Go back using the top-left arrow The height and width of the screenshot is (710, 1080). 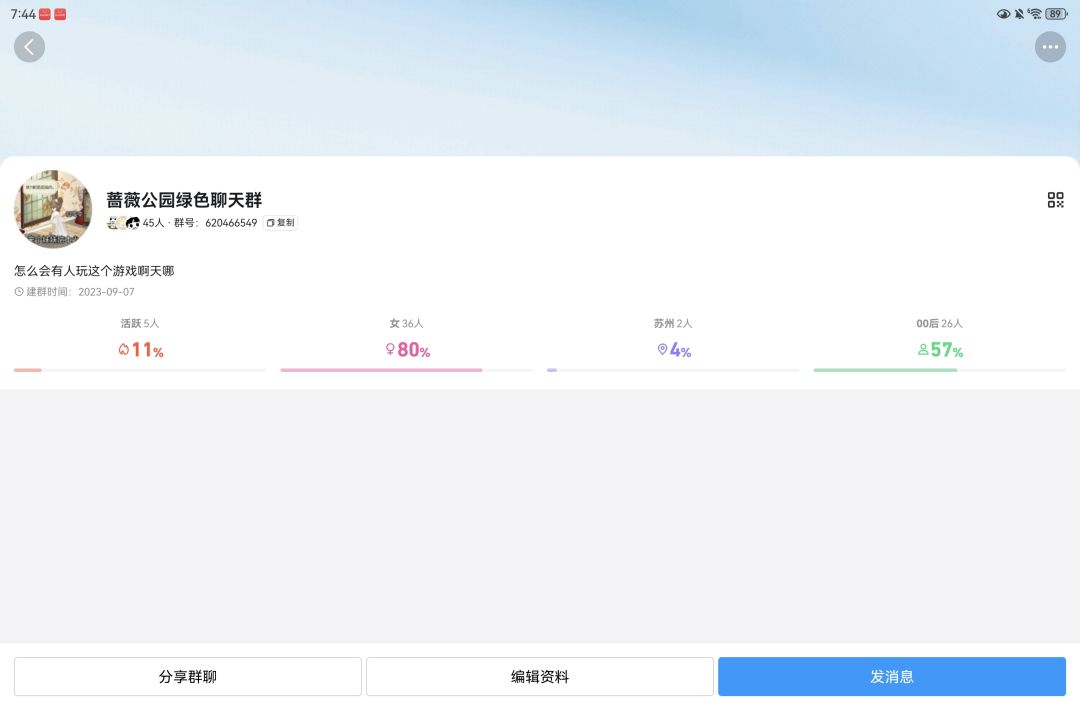click(x=29, y=47)
